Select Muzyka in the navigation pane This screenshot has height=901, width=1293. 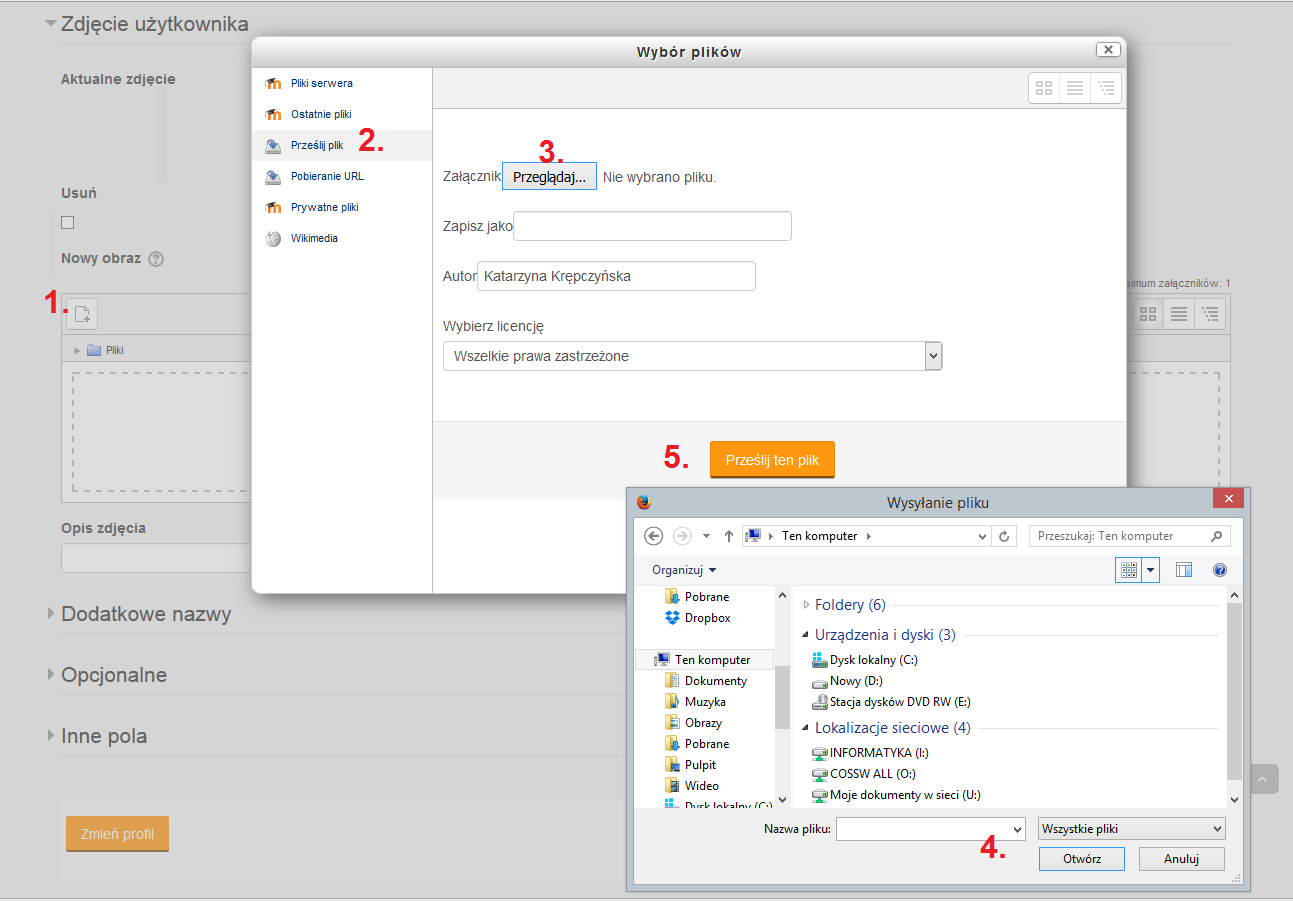pyautogui.click(x=696, y=702)
